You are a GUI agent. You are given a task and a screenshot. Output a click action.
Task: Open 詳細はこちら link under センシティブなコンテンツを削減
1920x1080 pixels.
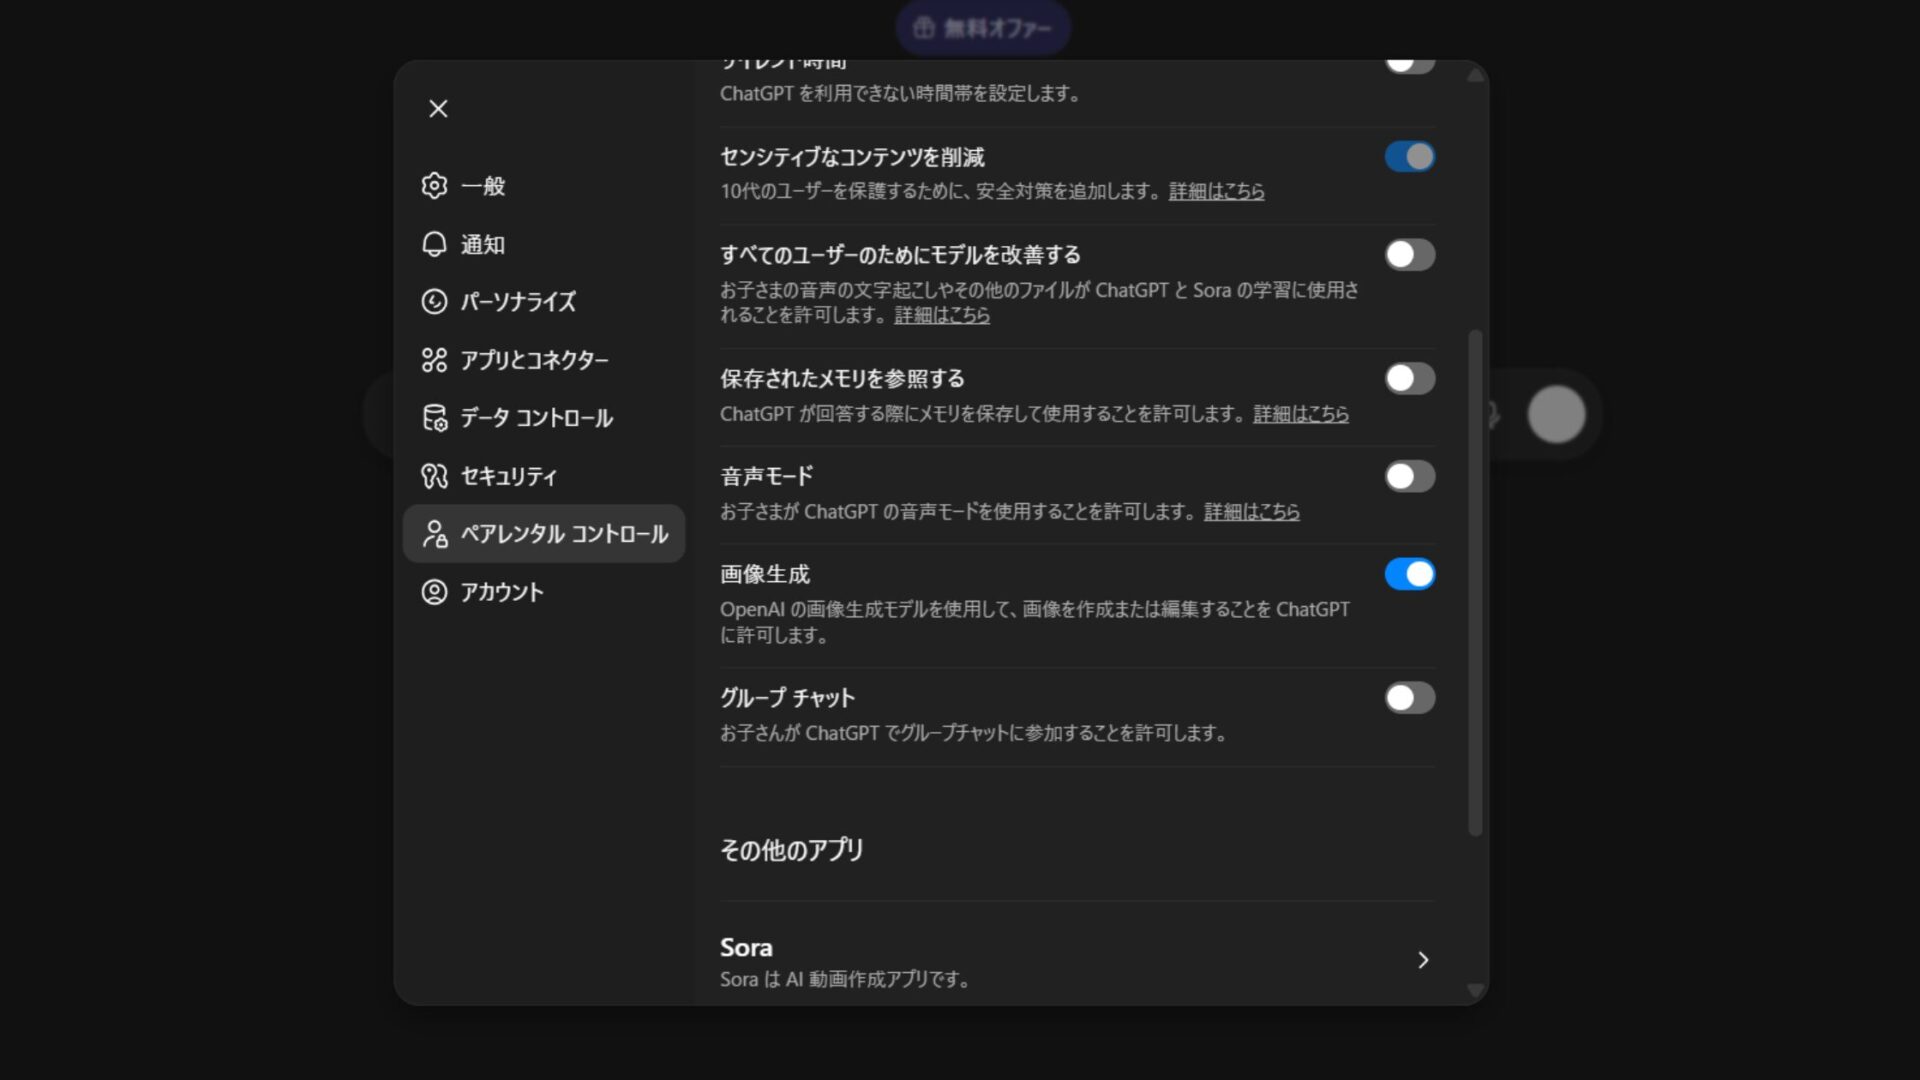[1214, 191]
